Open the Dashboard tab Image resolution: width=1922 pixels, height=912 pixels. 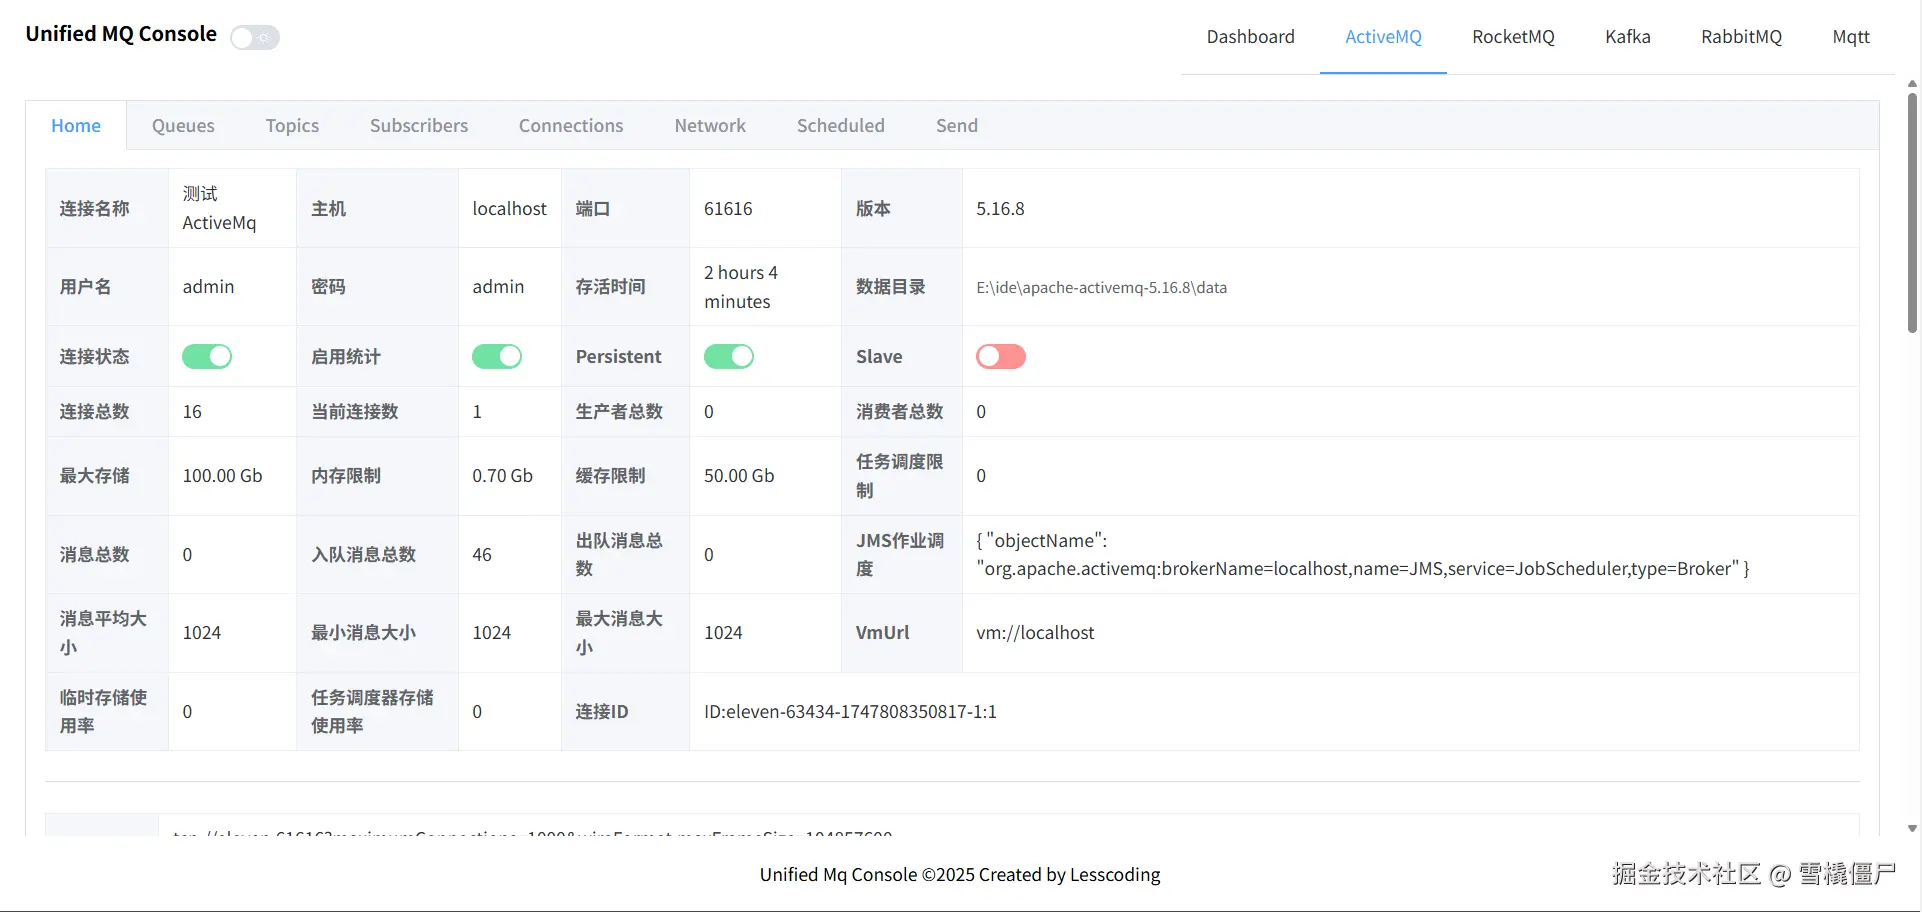(1250, 37)
